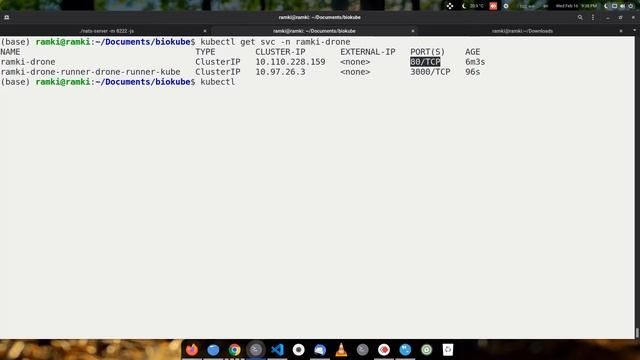
Task: Open Firefox from the dock
Action: point(192,350)
